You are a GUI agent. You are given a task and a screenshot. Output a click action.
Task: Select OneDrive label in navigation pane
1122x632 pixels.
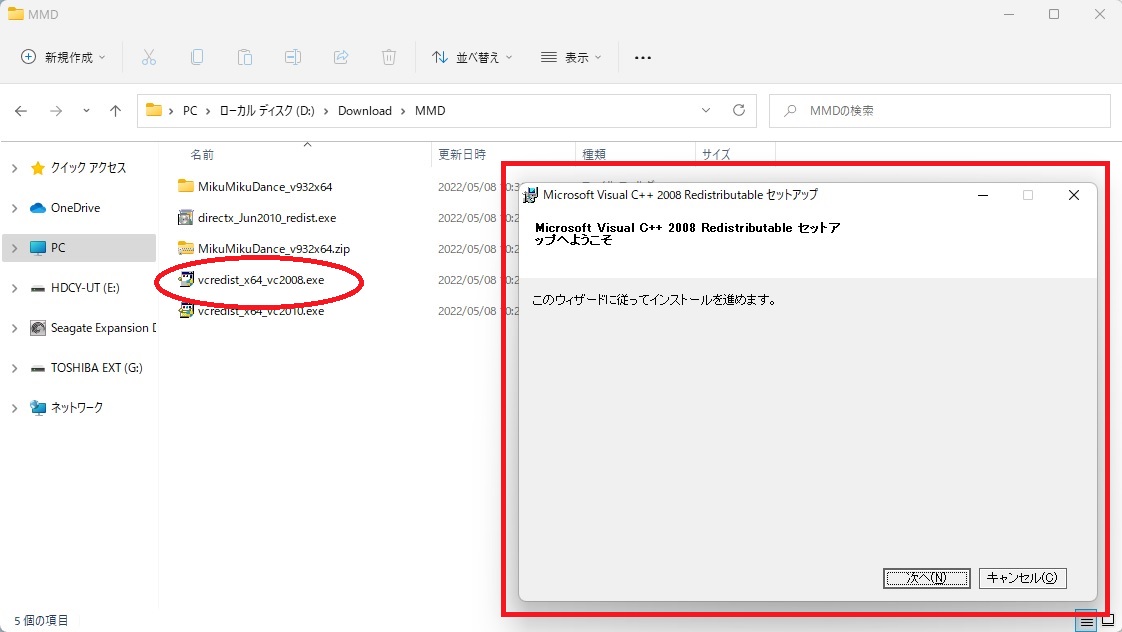[75, 208]
